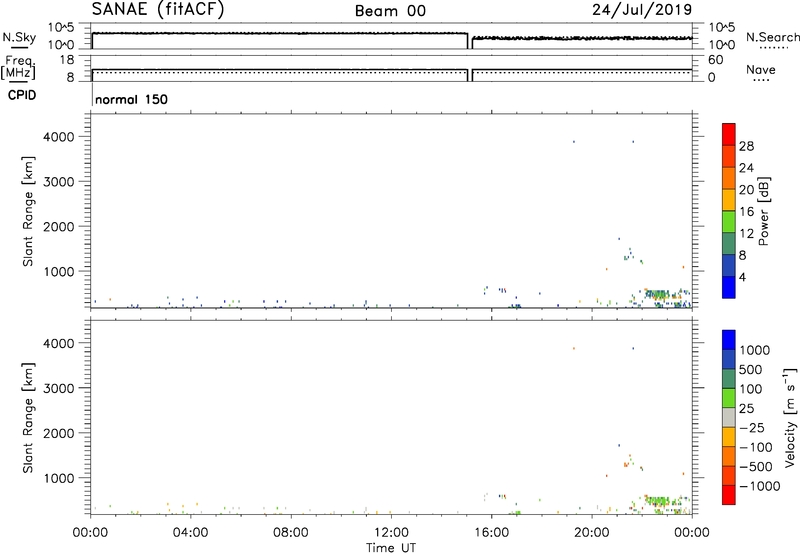Image resolution: width=800 pixels, height=554 pixels.
Task: Select the N.Sky legend label
Action: point(19,37)
